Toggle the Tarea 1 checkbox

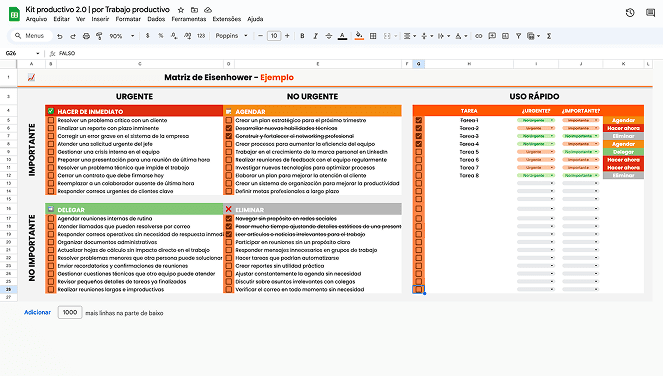click(419, 120)
